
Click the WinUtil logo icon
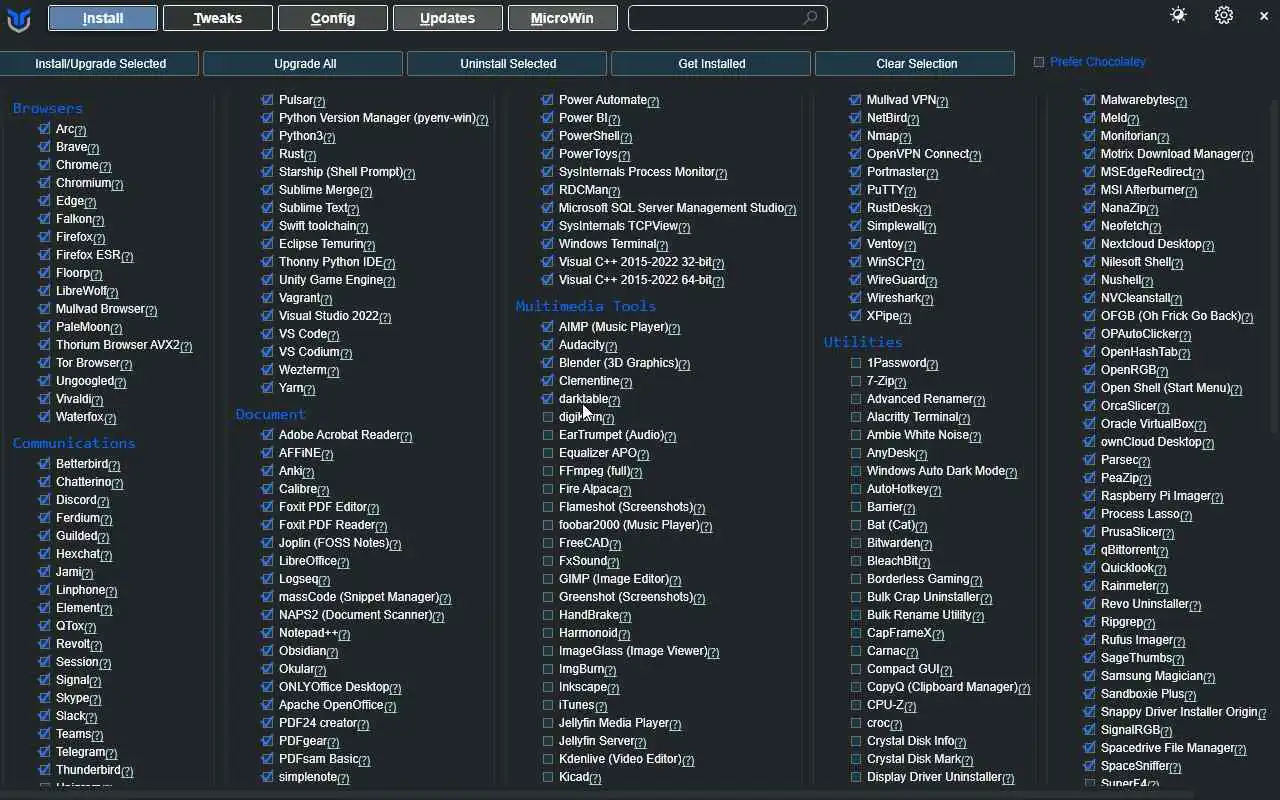[x=18, y=18]
